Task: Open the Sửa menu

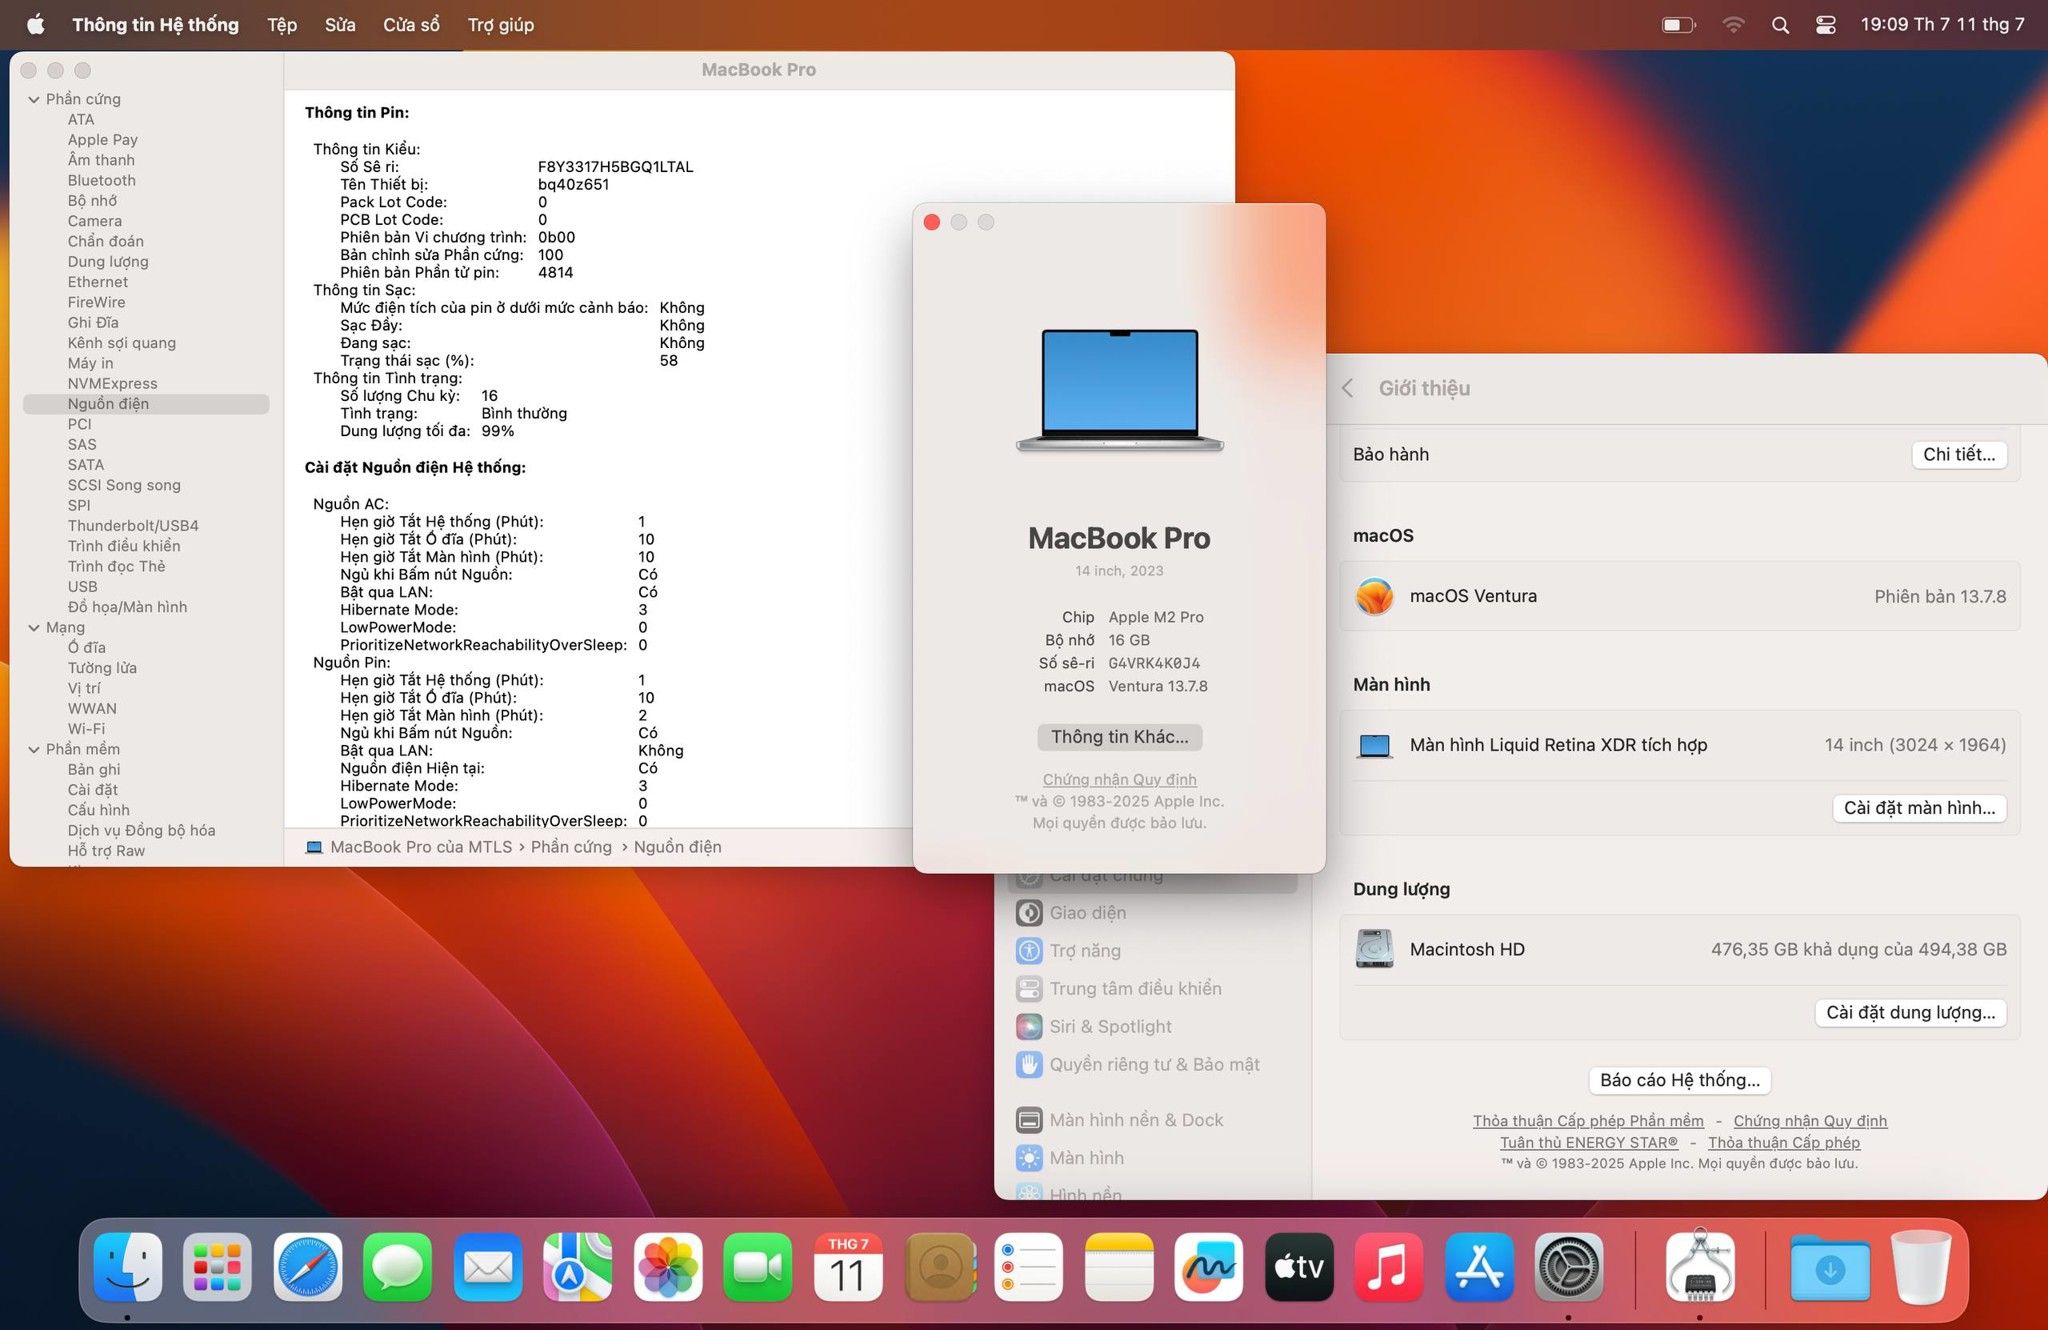Action: [x=340, y=25]
